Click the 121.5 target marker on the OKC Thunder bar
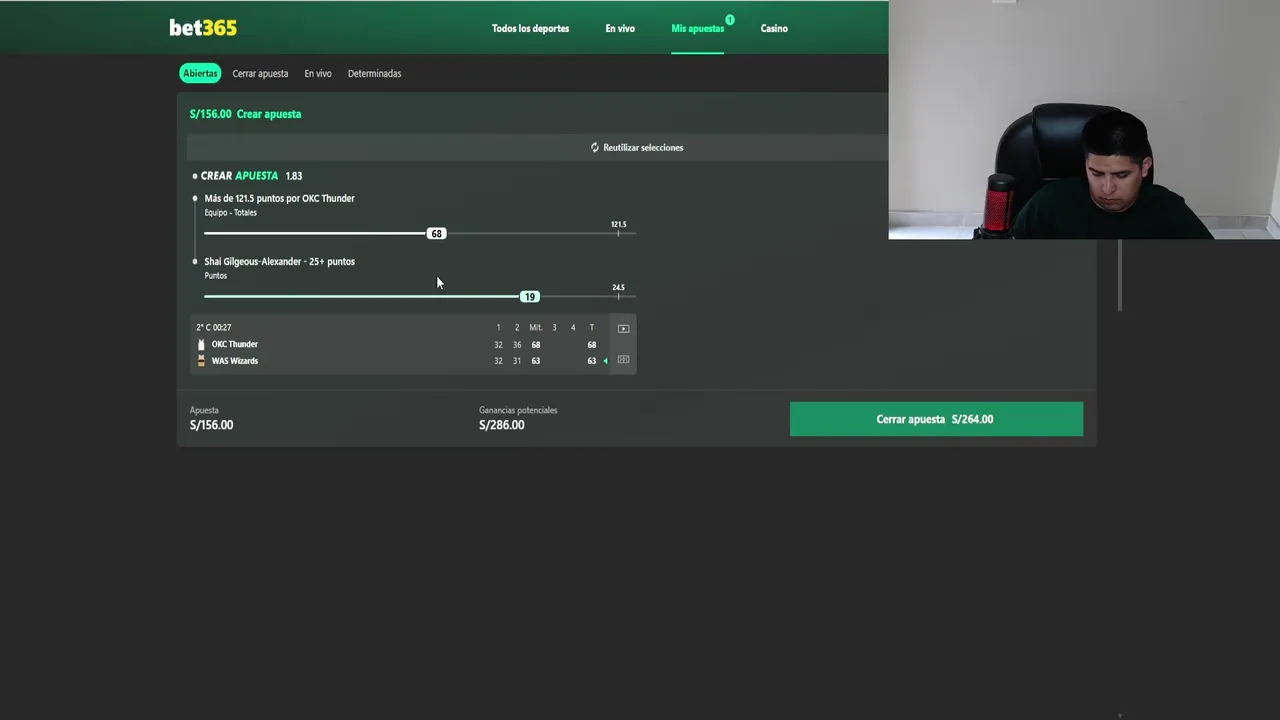 (618, 228)
